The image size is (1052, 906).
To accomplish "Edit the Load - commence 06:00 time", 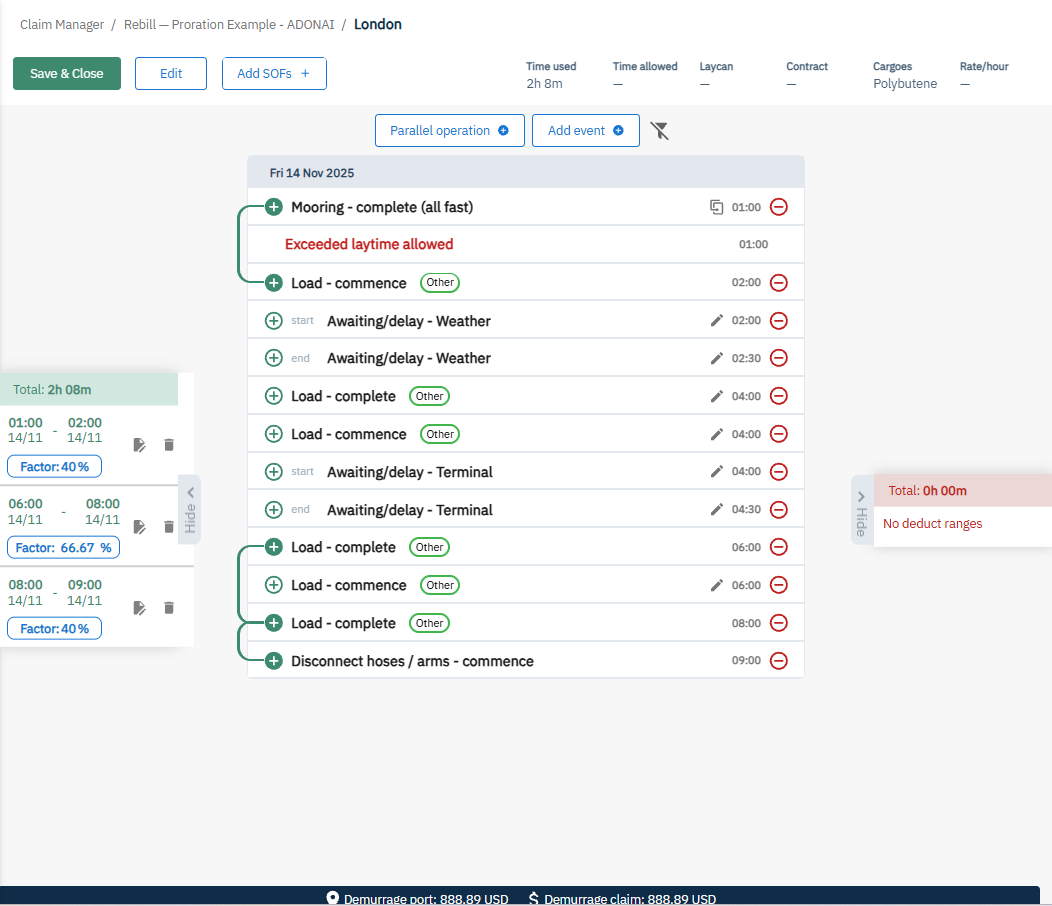I will coord(717,585).
